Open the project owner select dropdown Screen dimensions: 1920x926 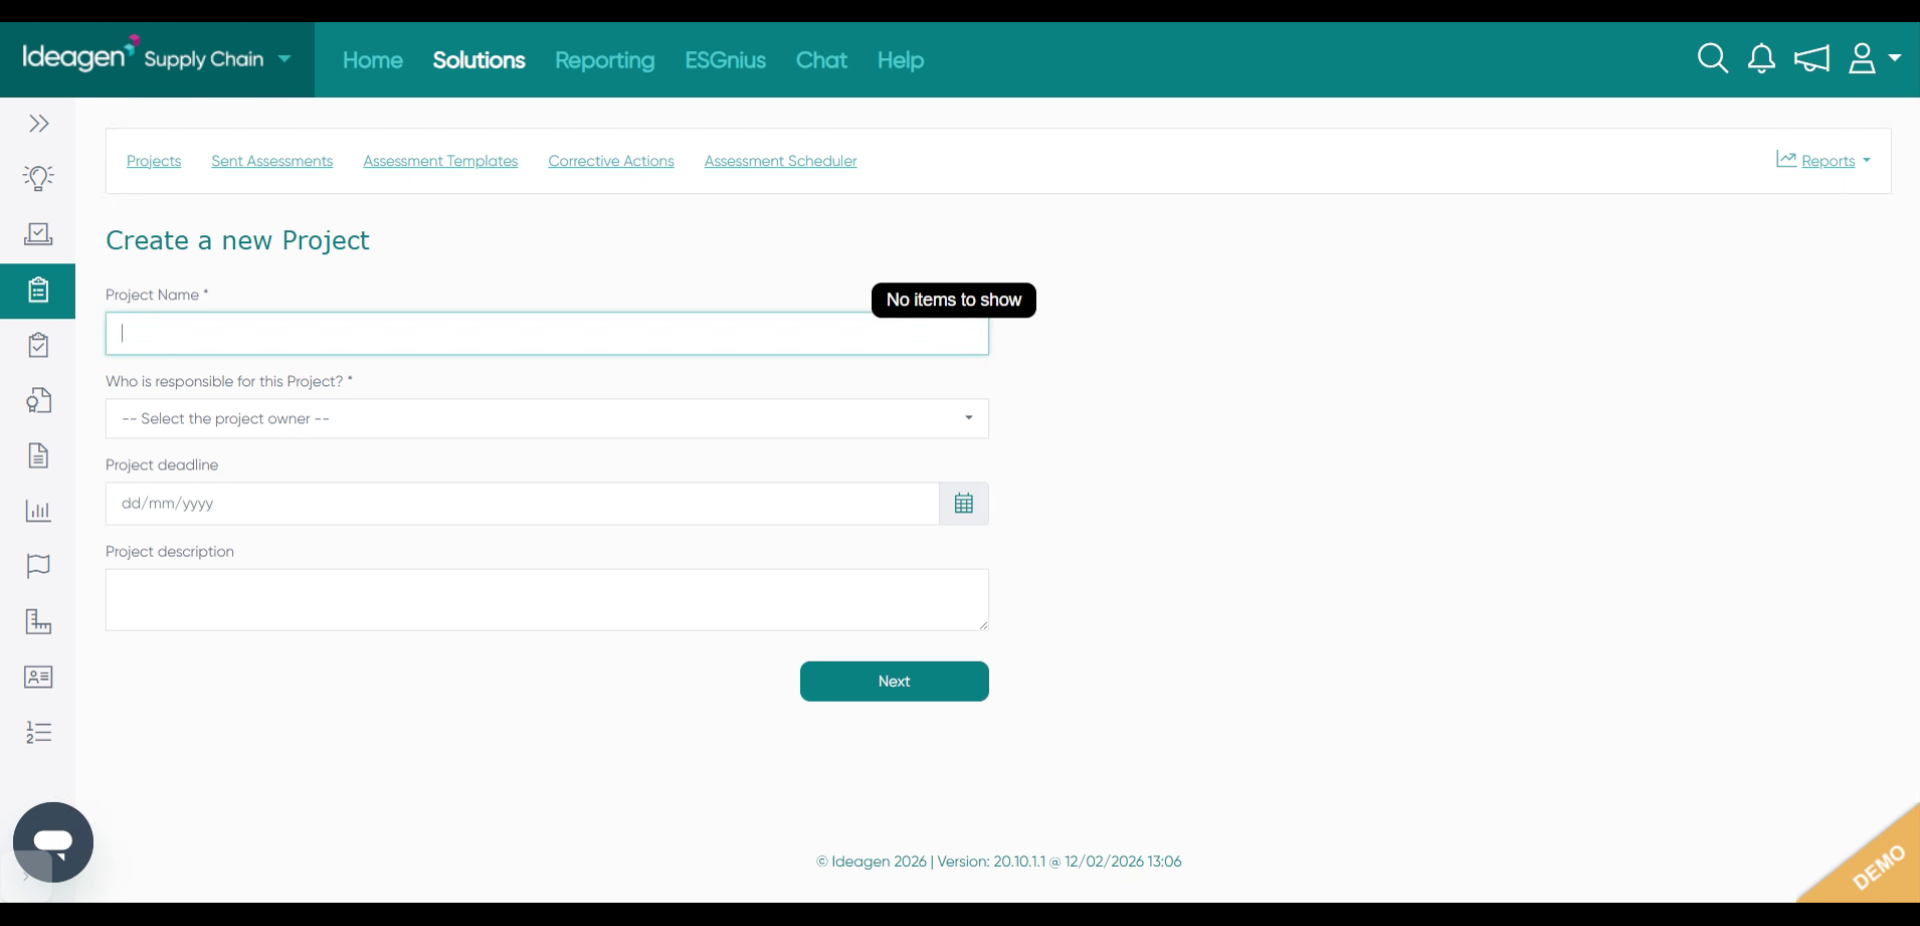(x=547, y=419)
